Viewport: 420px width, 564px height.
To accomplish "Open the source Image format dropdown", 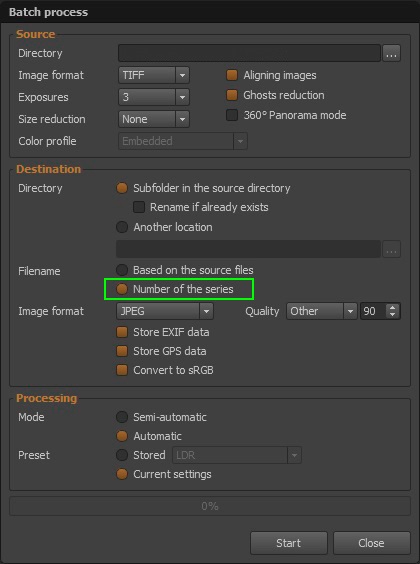I will (x=154, y=75).
